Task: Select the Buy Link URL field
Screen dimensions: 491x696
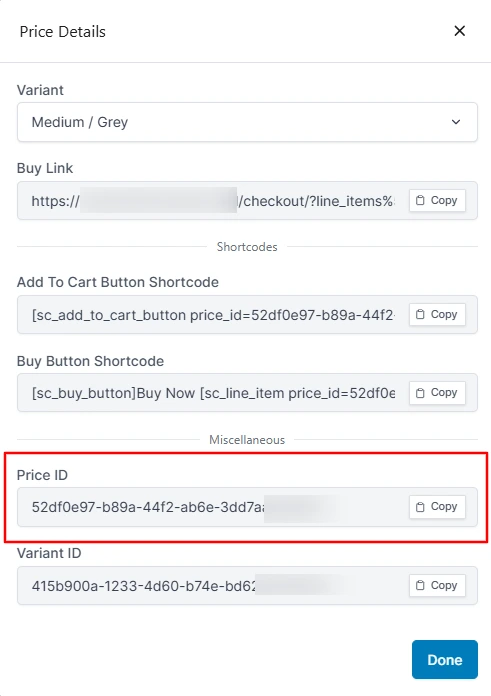Action: tap(213, 201)
